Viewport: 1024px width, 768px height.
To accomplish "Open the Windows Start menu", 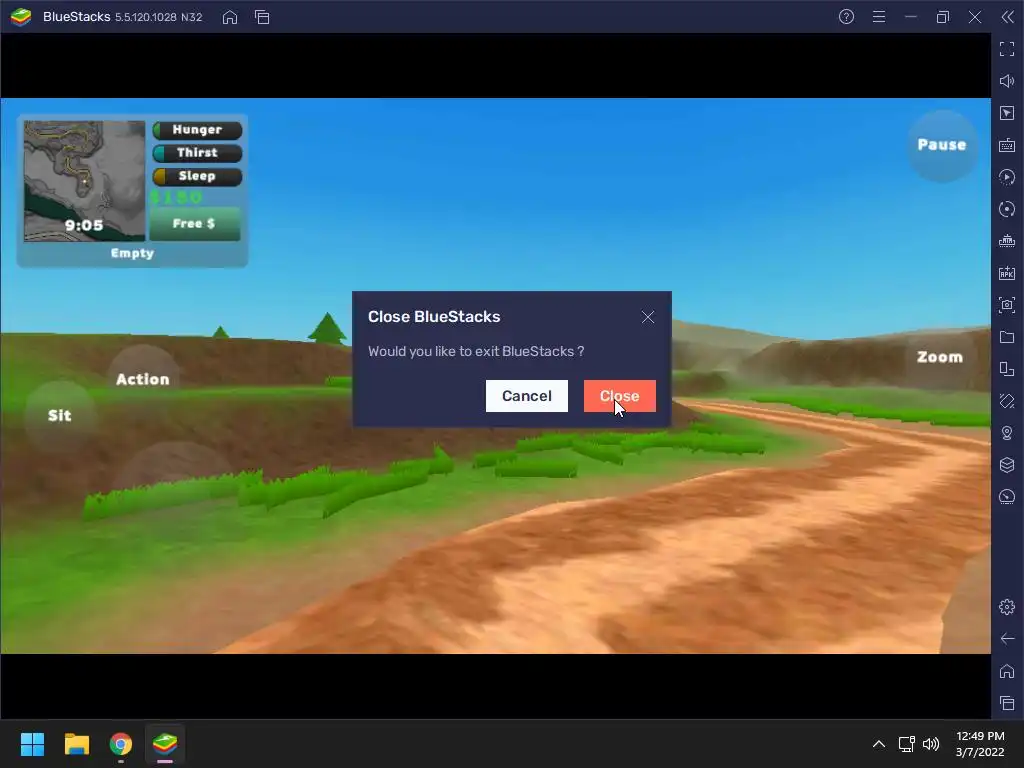I will point(32,744).
